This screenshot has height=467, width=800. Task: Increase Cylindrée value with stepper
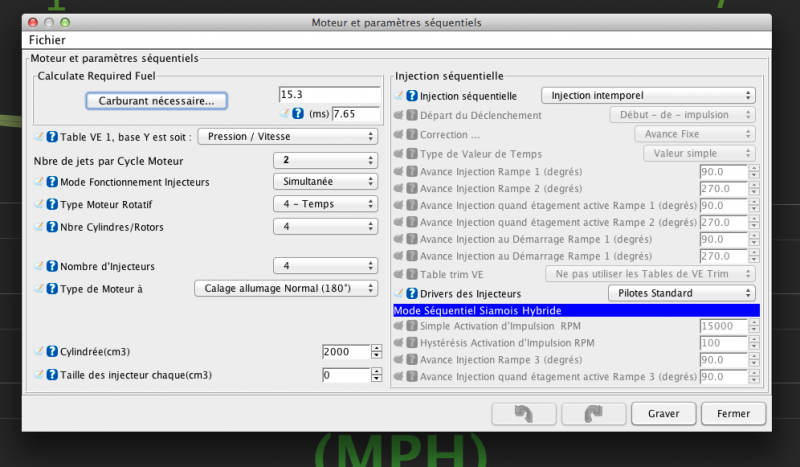pyautogui.click(x=377, y=348)
